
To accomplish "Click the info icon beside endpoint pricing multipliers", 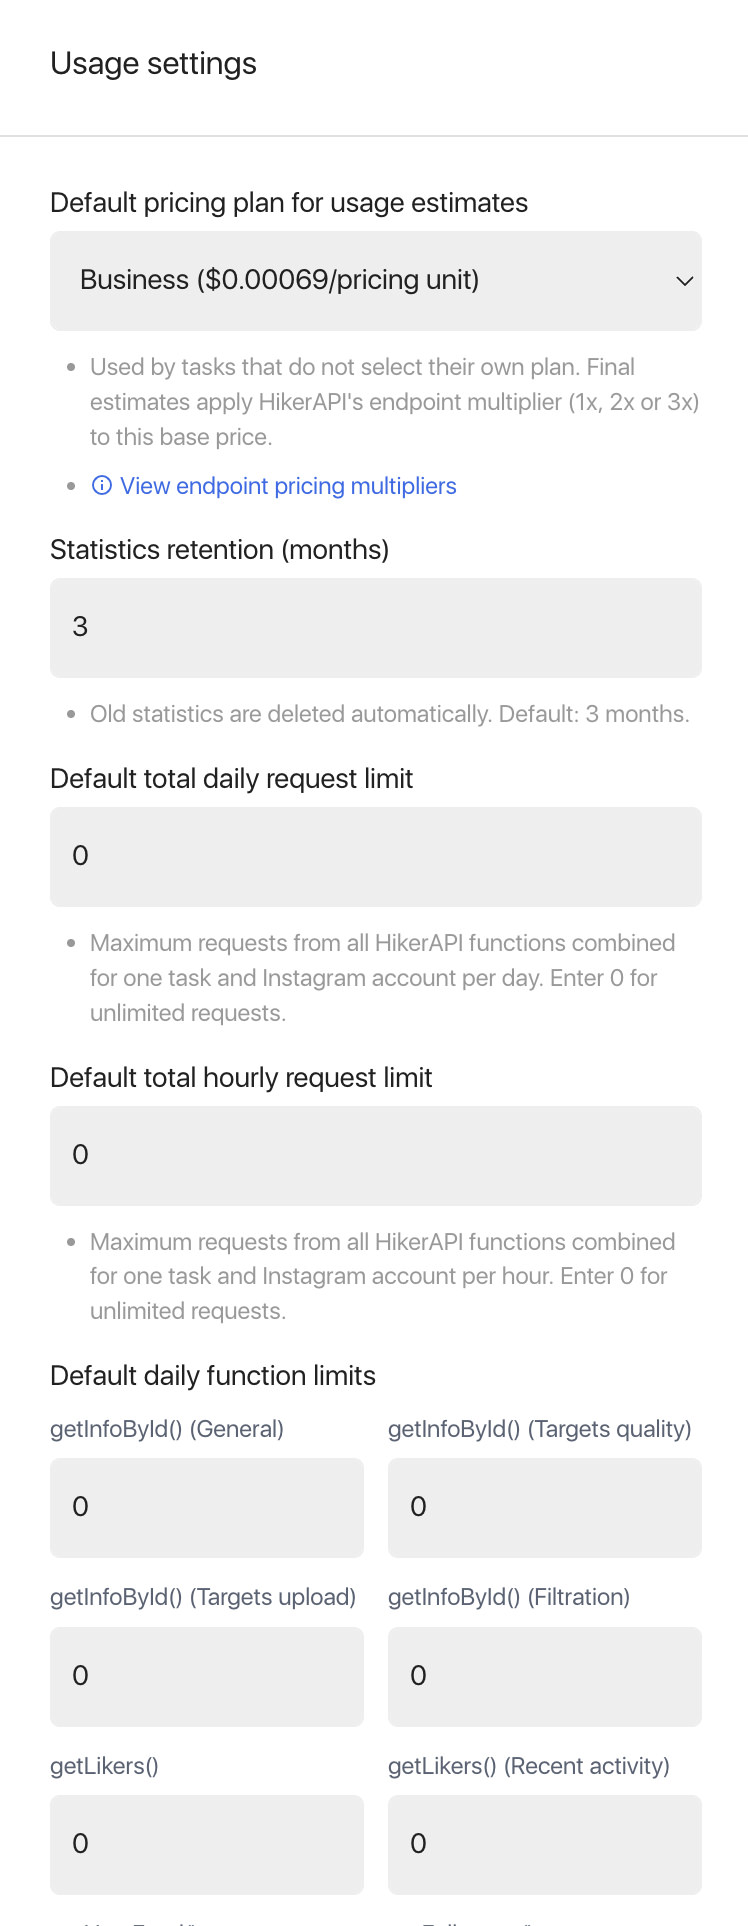I will (x=101, y=486).
